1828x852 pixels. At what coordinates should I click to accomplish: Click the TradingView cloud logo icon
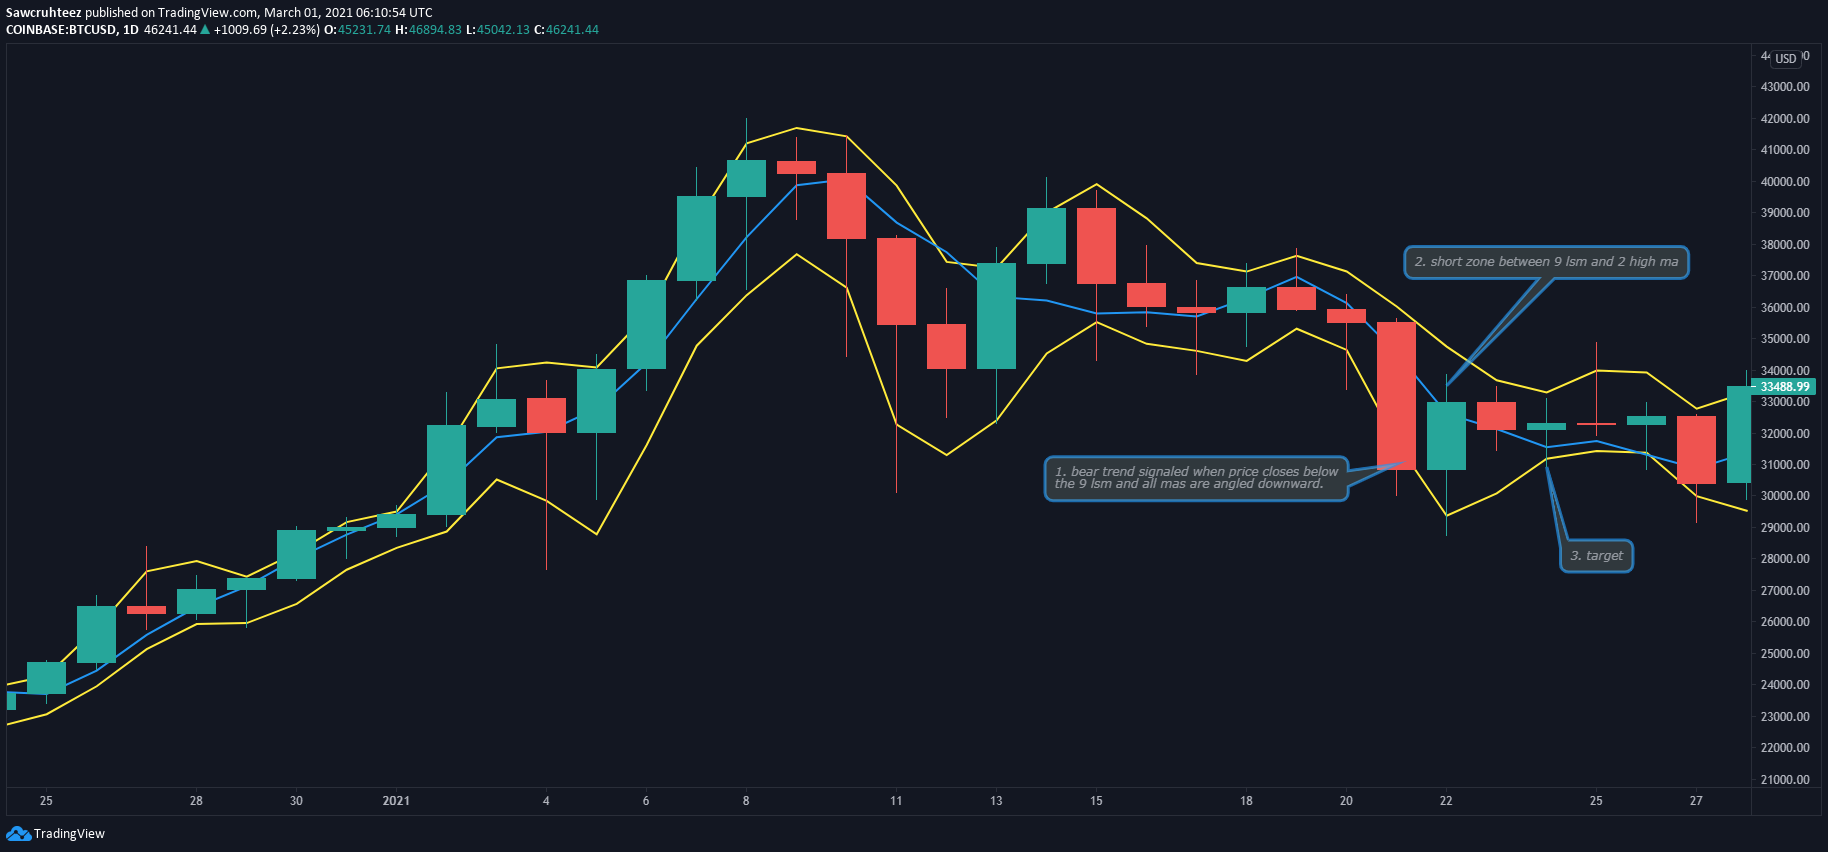tap(18, 834)
